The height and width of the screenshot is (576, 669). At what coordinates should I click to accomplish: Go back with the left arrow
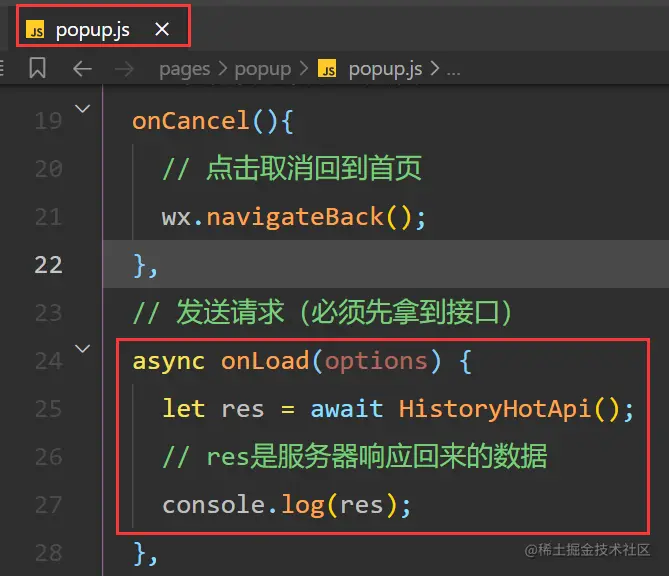pyautogui.click(x=82, y=69)
